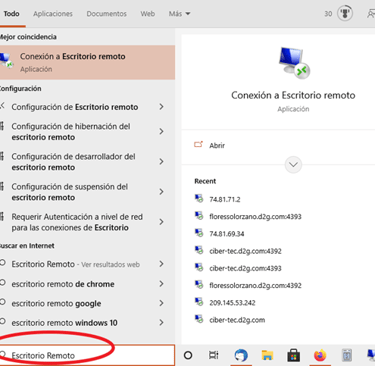Click the Escritorio Remoto search input box
Screen dimensions: 375x366
coord(87,355)
